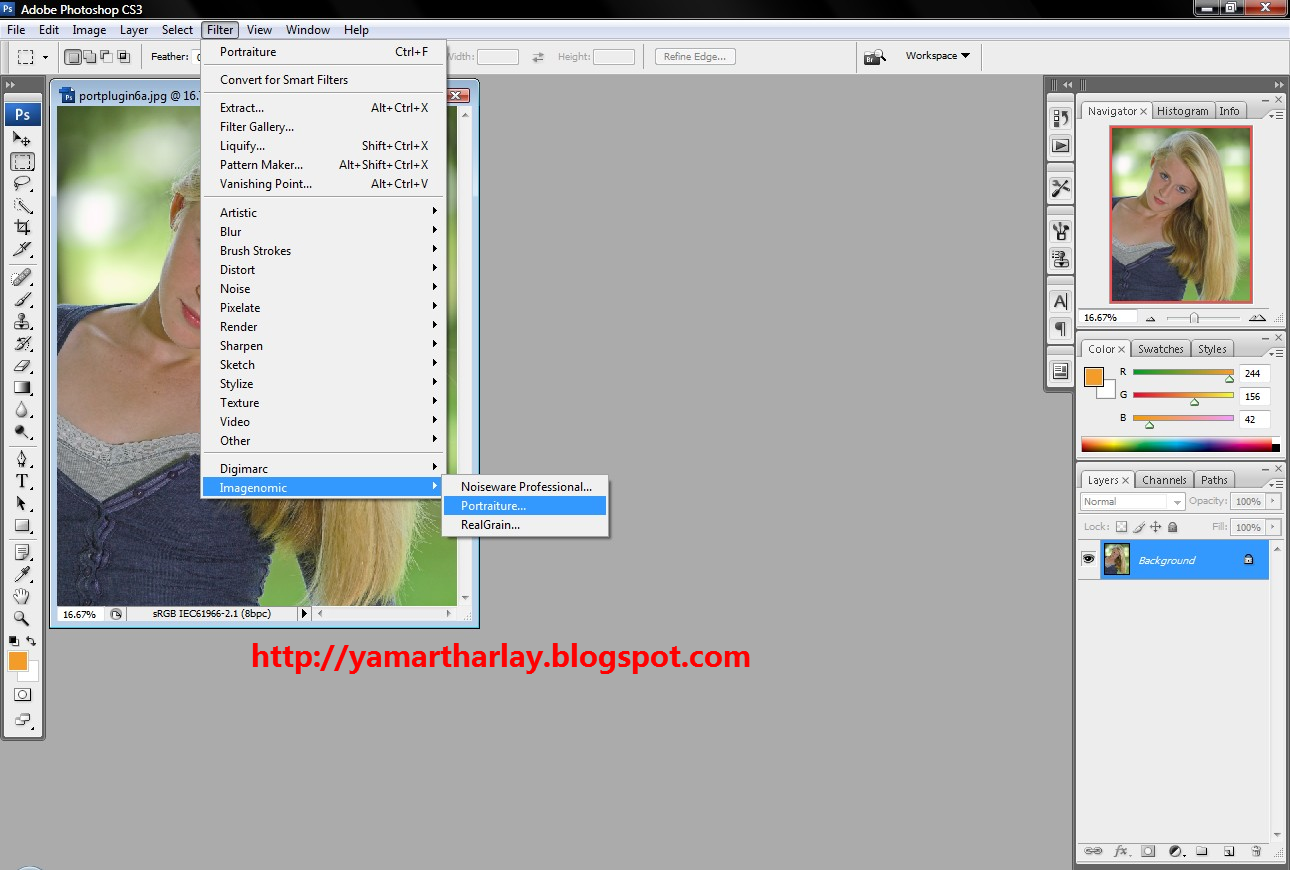Choose Noiseware Professional... entry
The height and width of the screenshot is (870, 1290).
(x=525, y=487)
